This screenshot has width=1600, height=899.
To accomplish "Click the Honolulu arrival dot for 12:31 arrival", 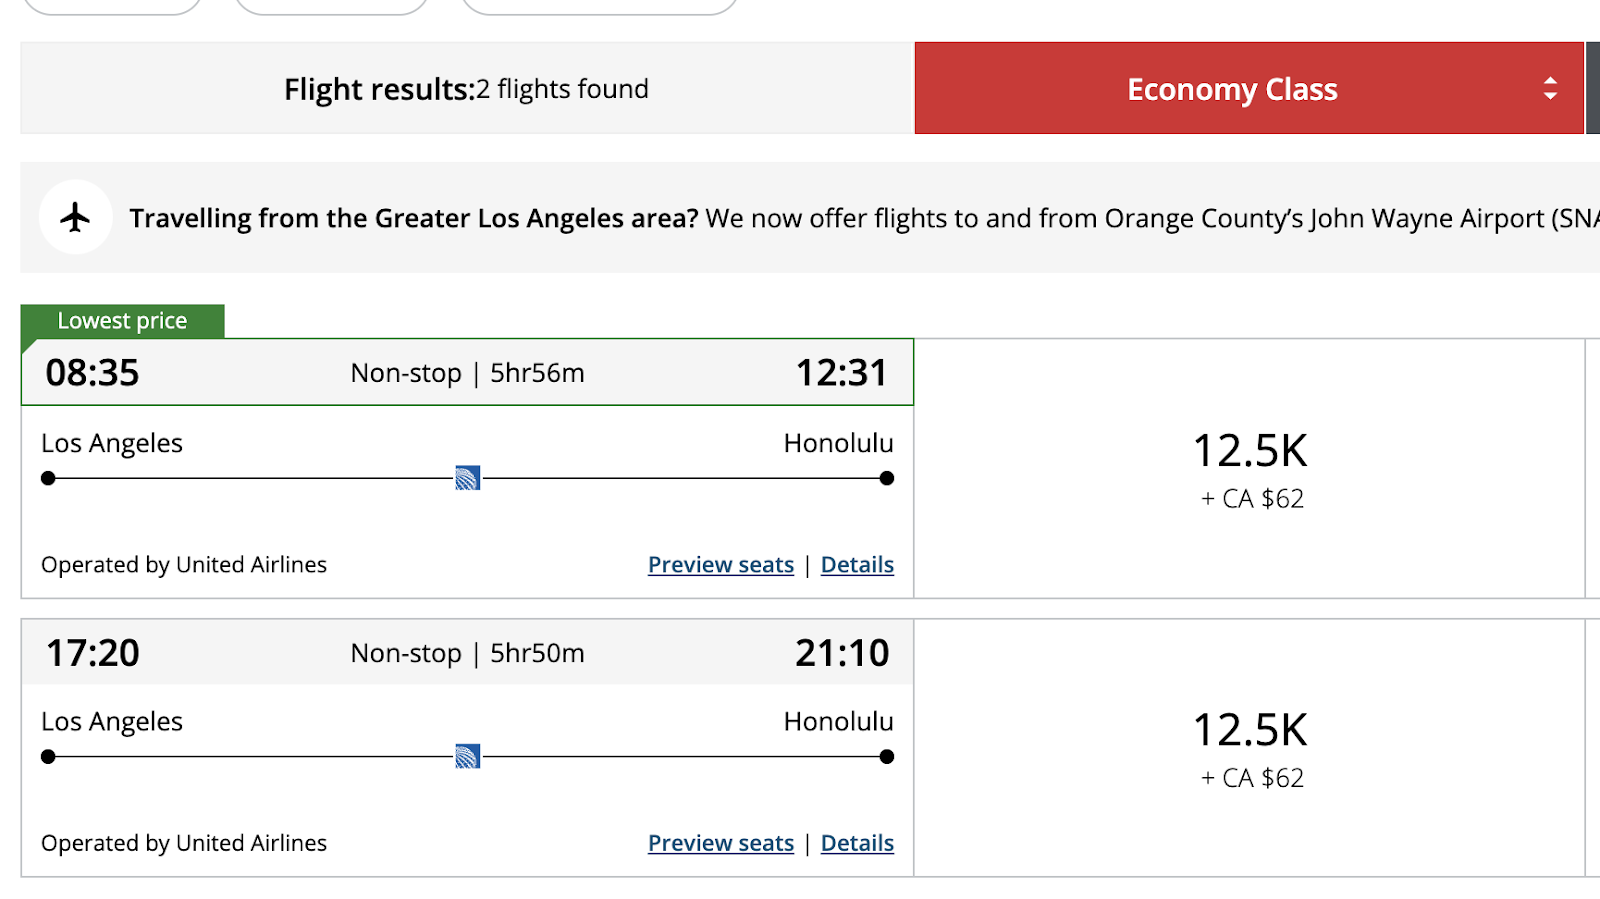I will tap(886, 478).
